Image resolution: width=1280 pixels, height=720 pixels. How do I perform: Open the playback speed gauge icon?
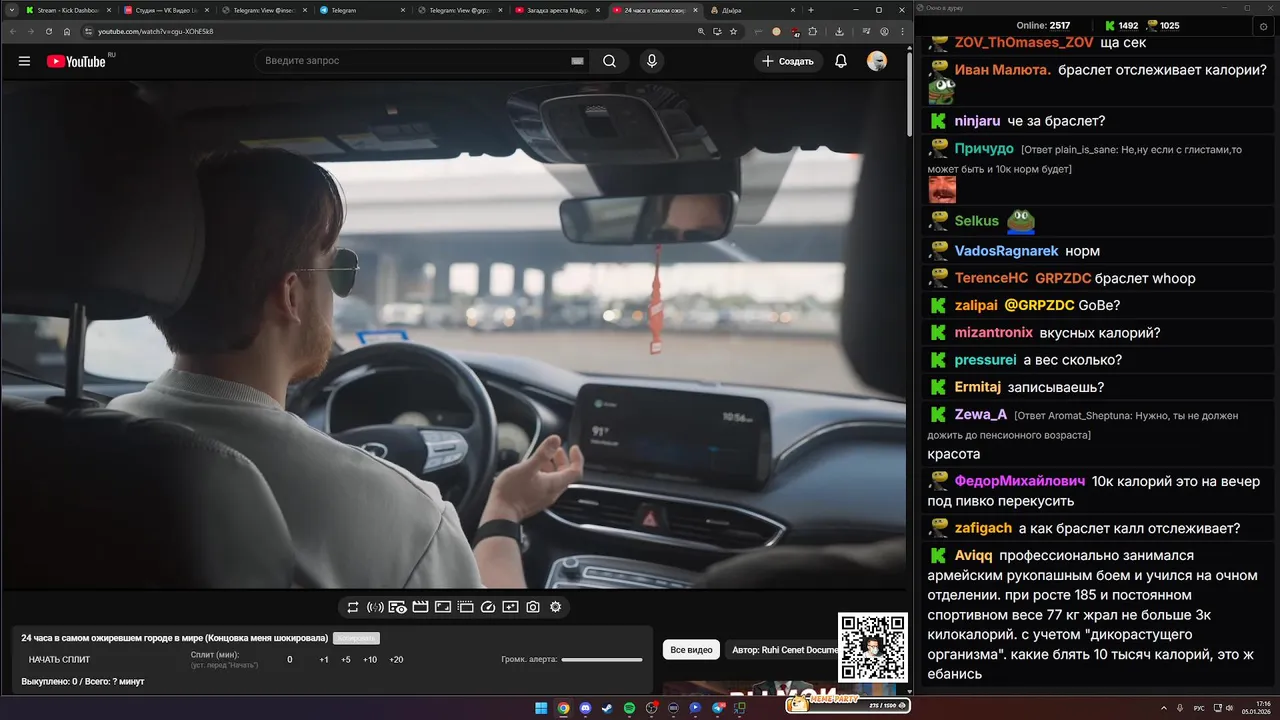[488, 607]
